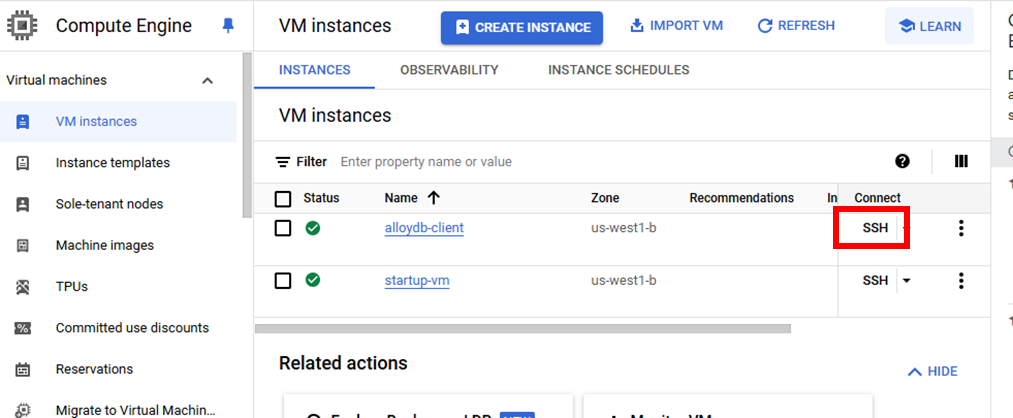Select the startup-vm row checkbox

pos(283,281)
